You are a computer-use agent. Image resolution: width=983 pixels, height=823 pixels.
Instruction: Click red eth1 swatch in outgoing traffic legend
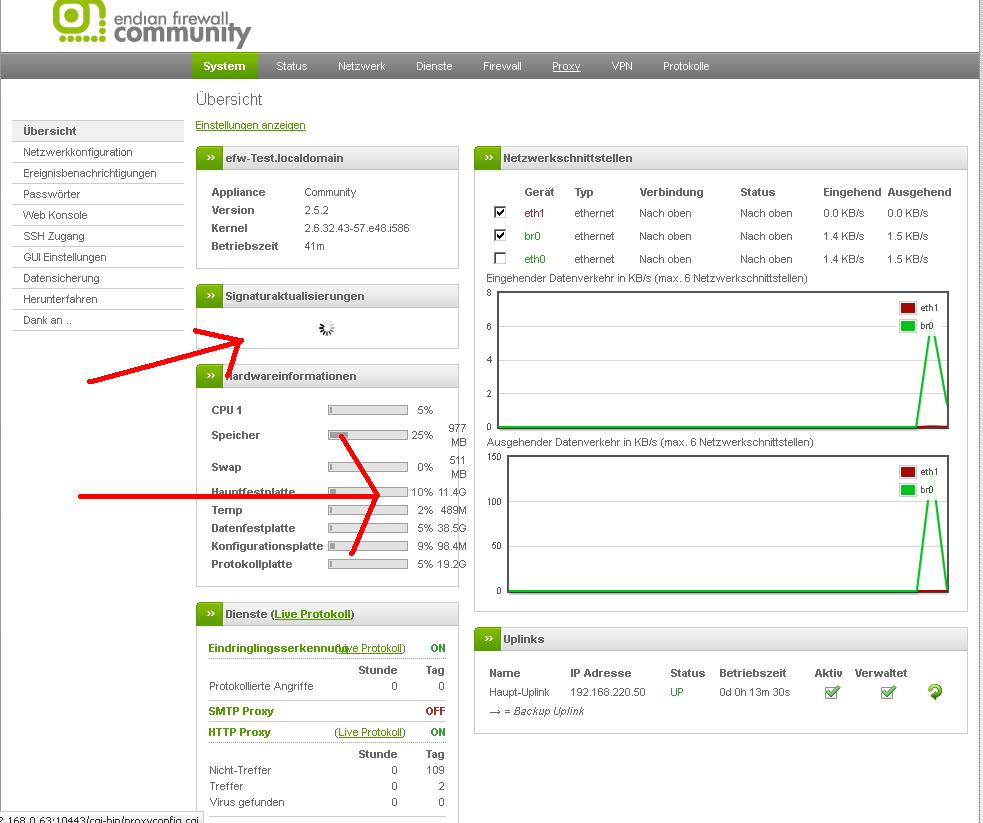[x=908, y=472]
